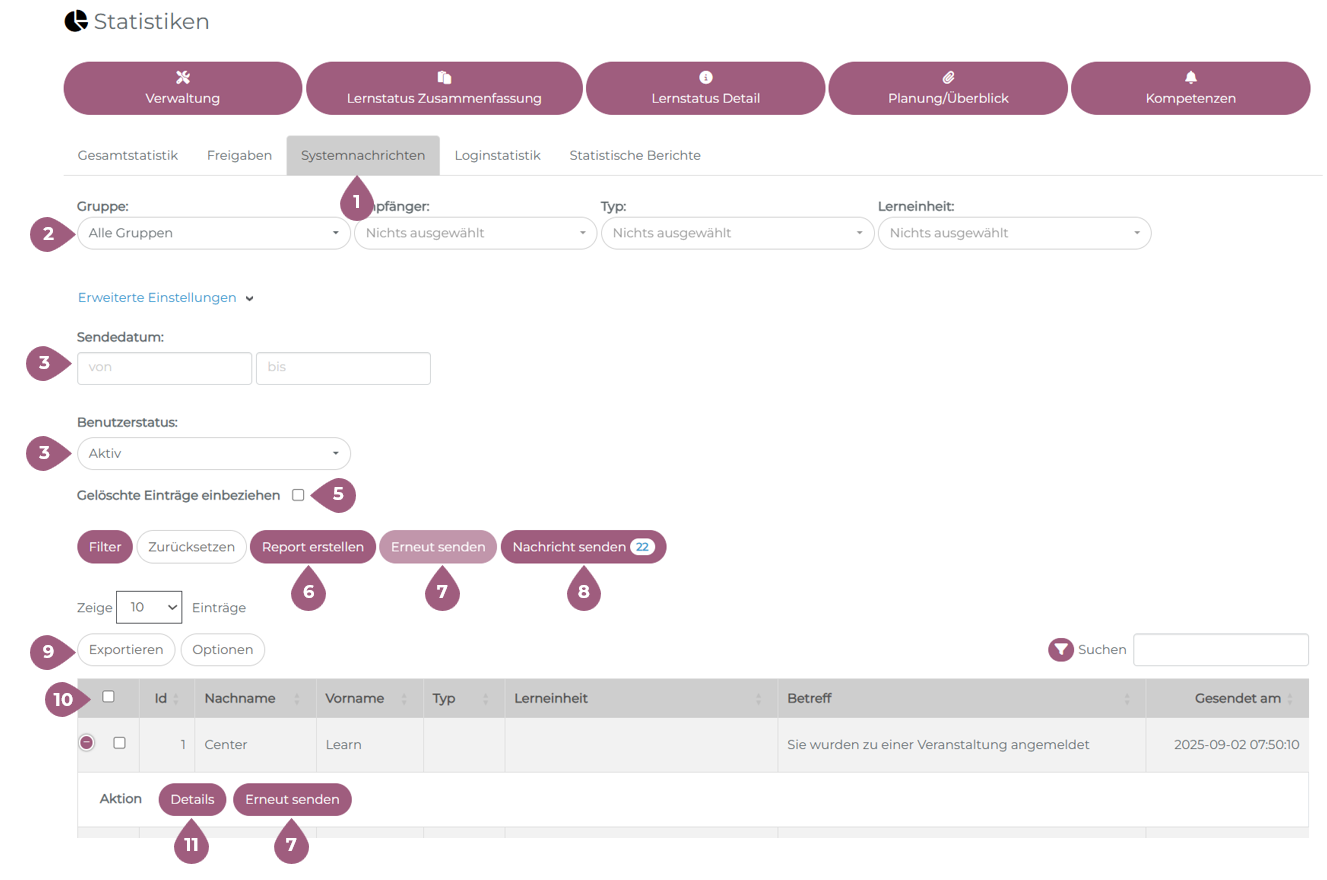Click the filter funnel icon beside Suchen
Image resolution: width=1327 pixels, height=880 pixels.
pyautogui.click(x=1060, y=650)
